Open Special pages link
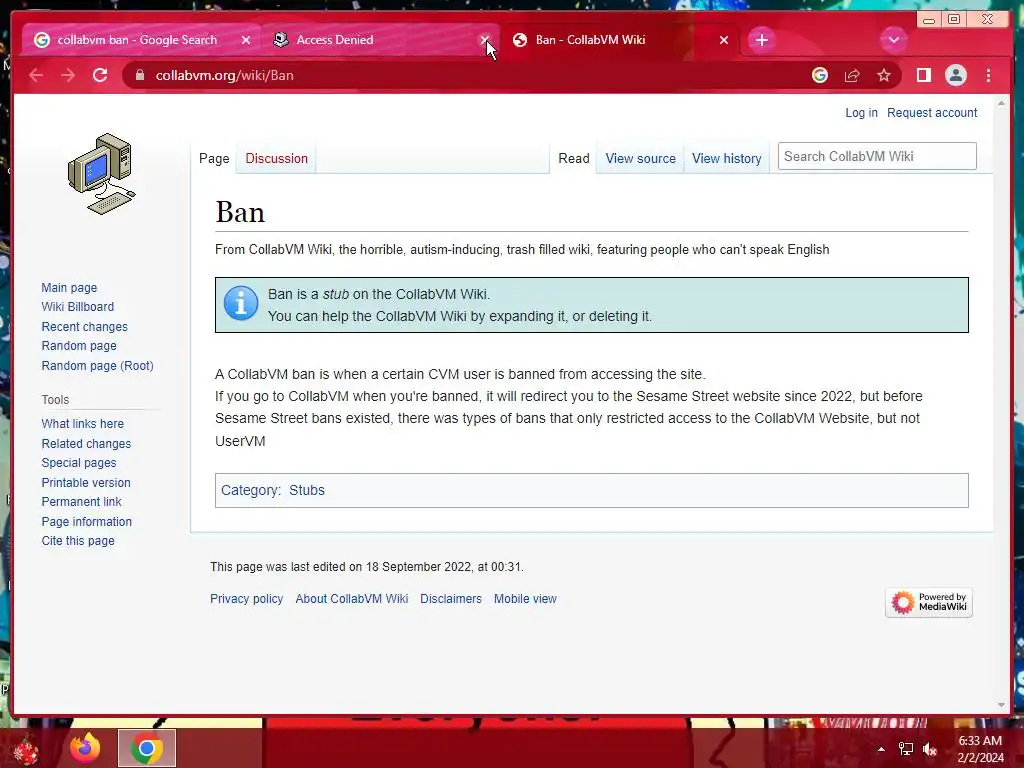 79,462
